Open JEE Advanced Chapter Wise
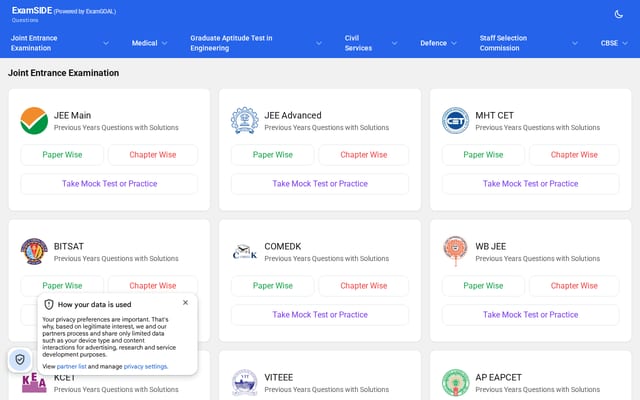640x400 pixels. [x=364, y=155]
